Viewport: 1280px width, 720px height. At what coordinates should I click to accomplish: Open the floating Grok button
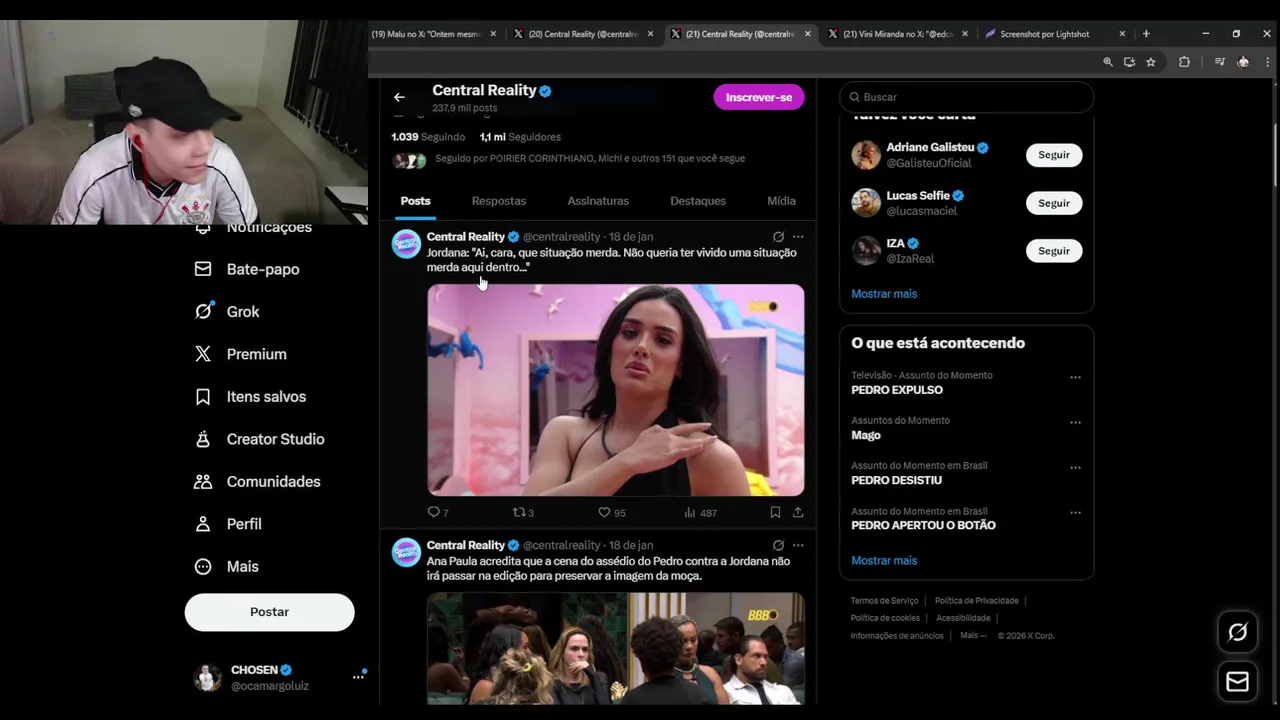[1237, 632]
